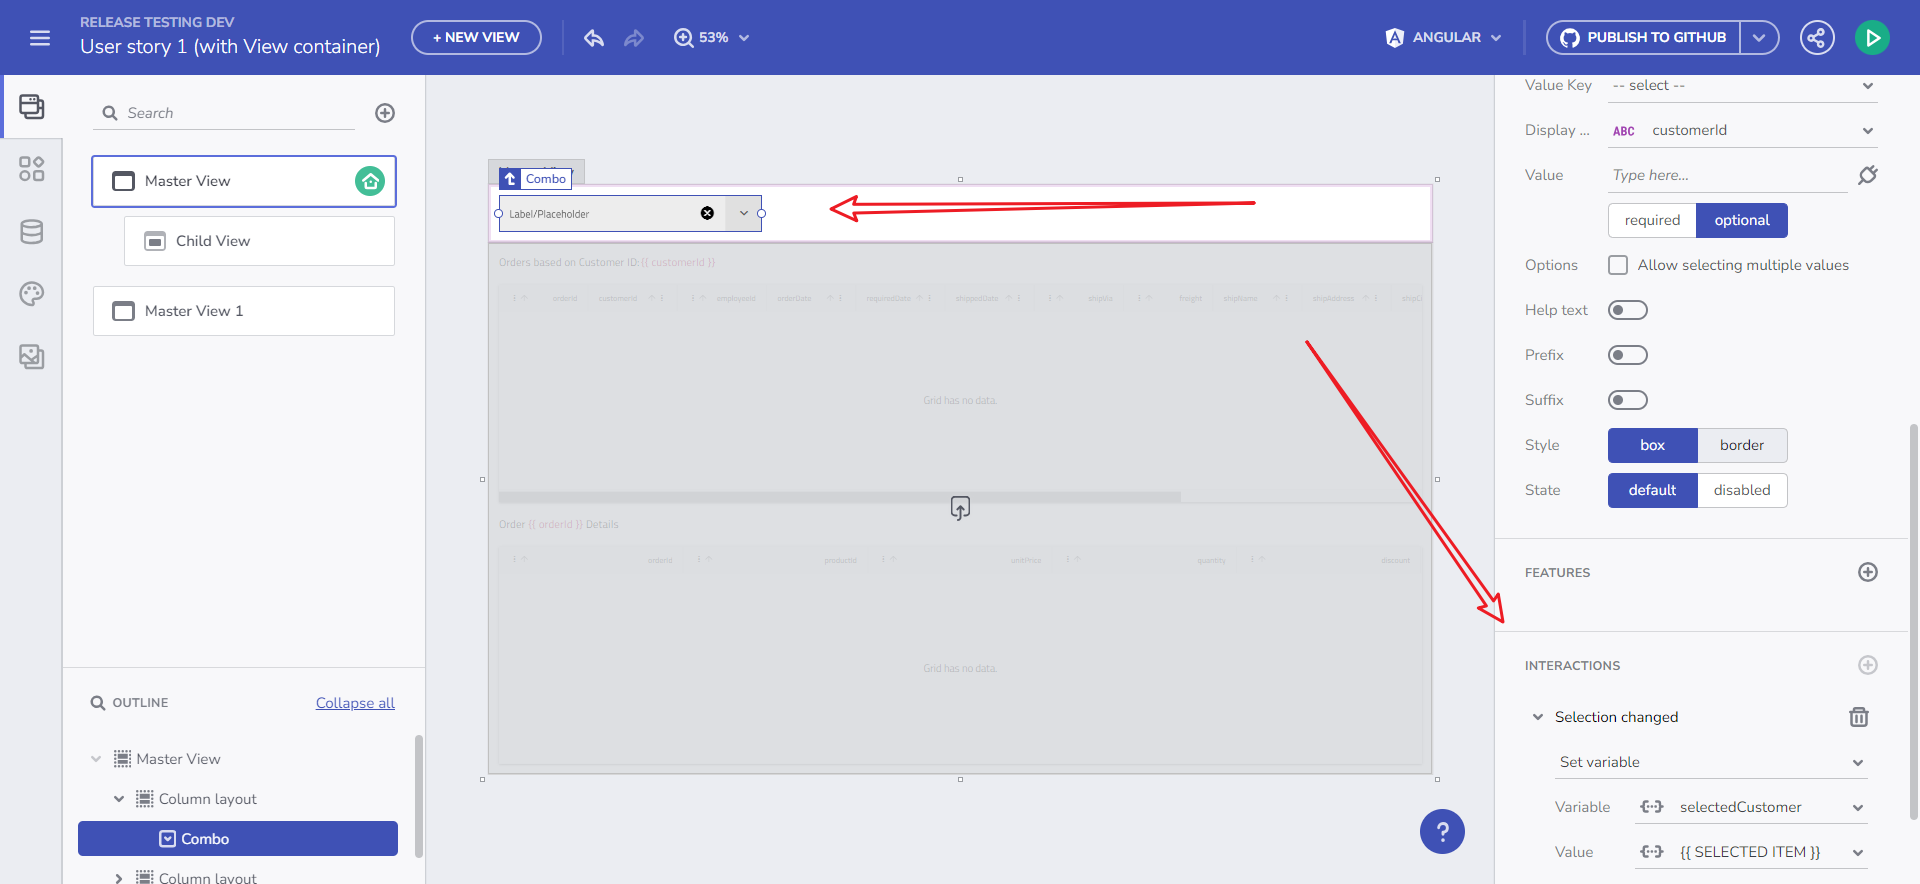Viewport: 1920px width, 884px height.
Task: Open the hamburger main menu
Action: coord(40,38)
